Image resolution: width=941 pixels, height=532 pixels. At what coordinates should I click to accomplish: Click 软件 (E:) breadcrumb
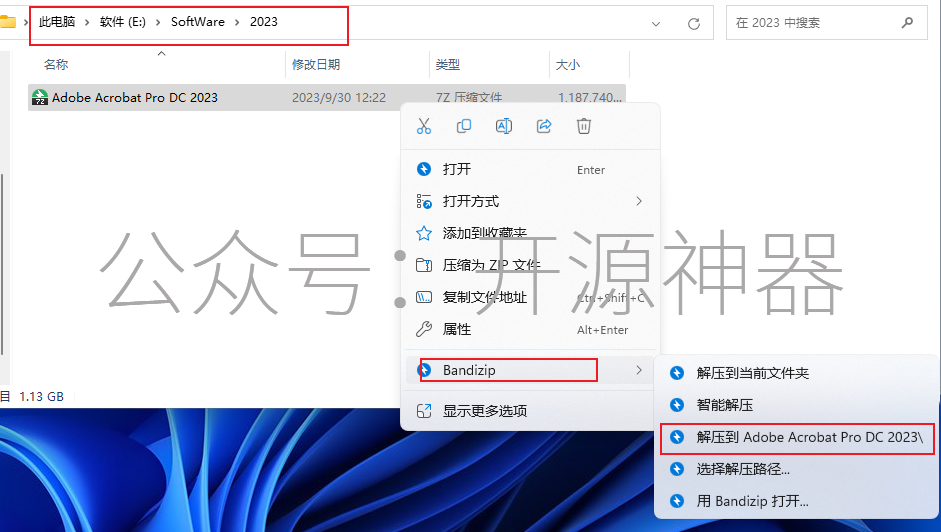(x=123, y=22)
